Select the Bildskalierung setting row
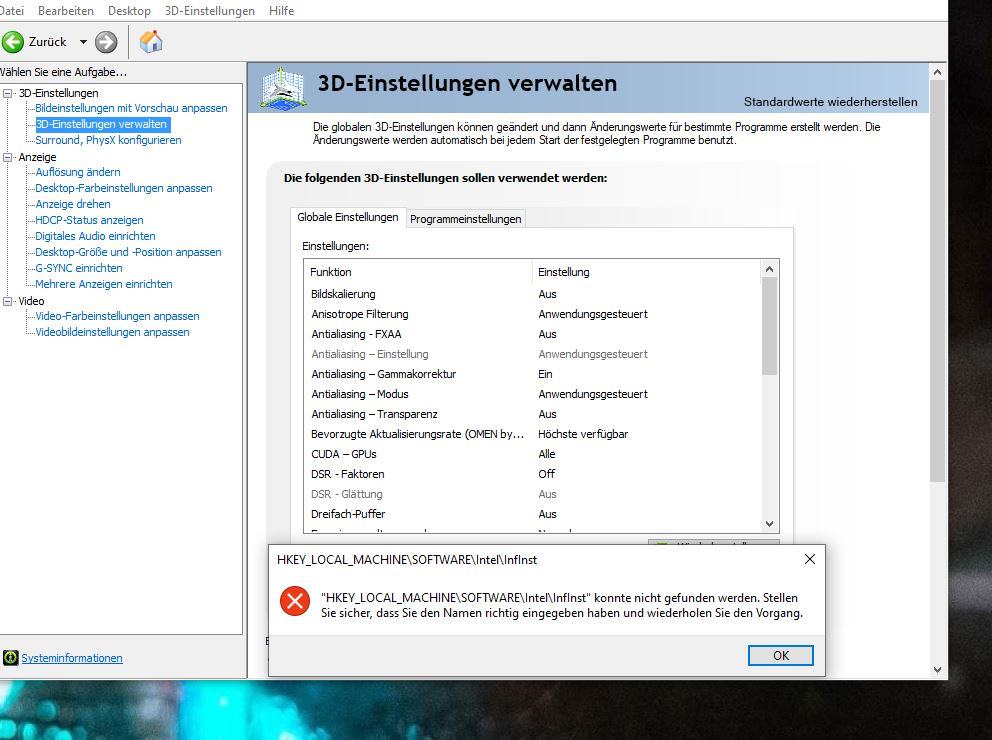992x740 pixels. coord(533,294)
